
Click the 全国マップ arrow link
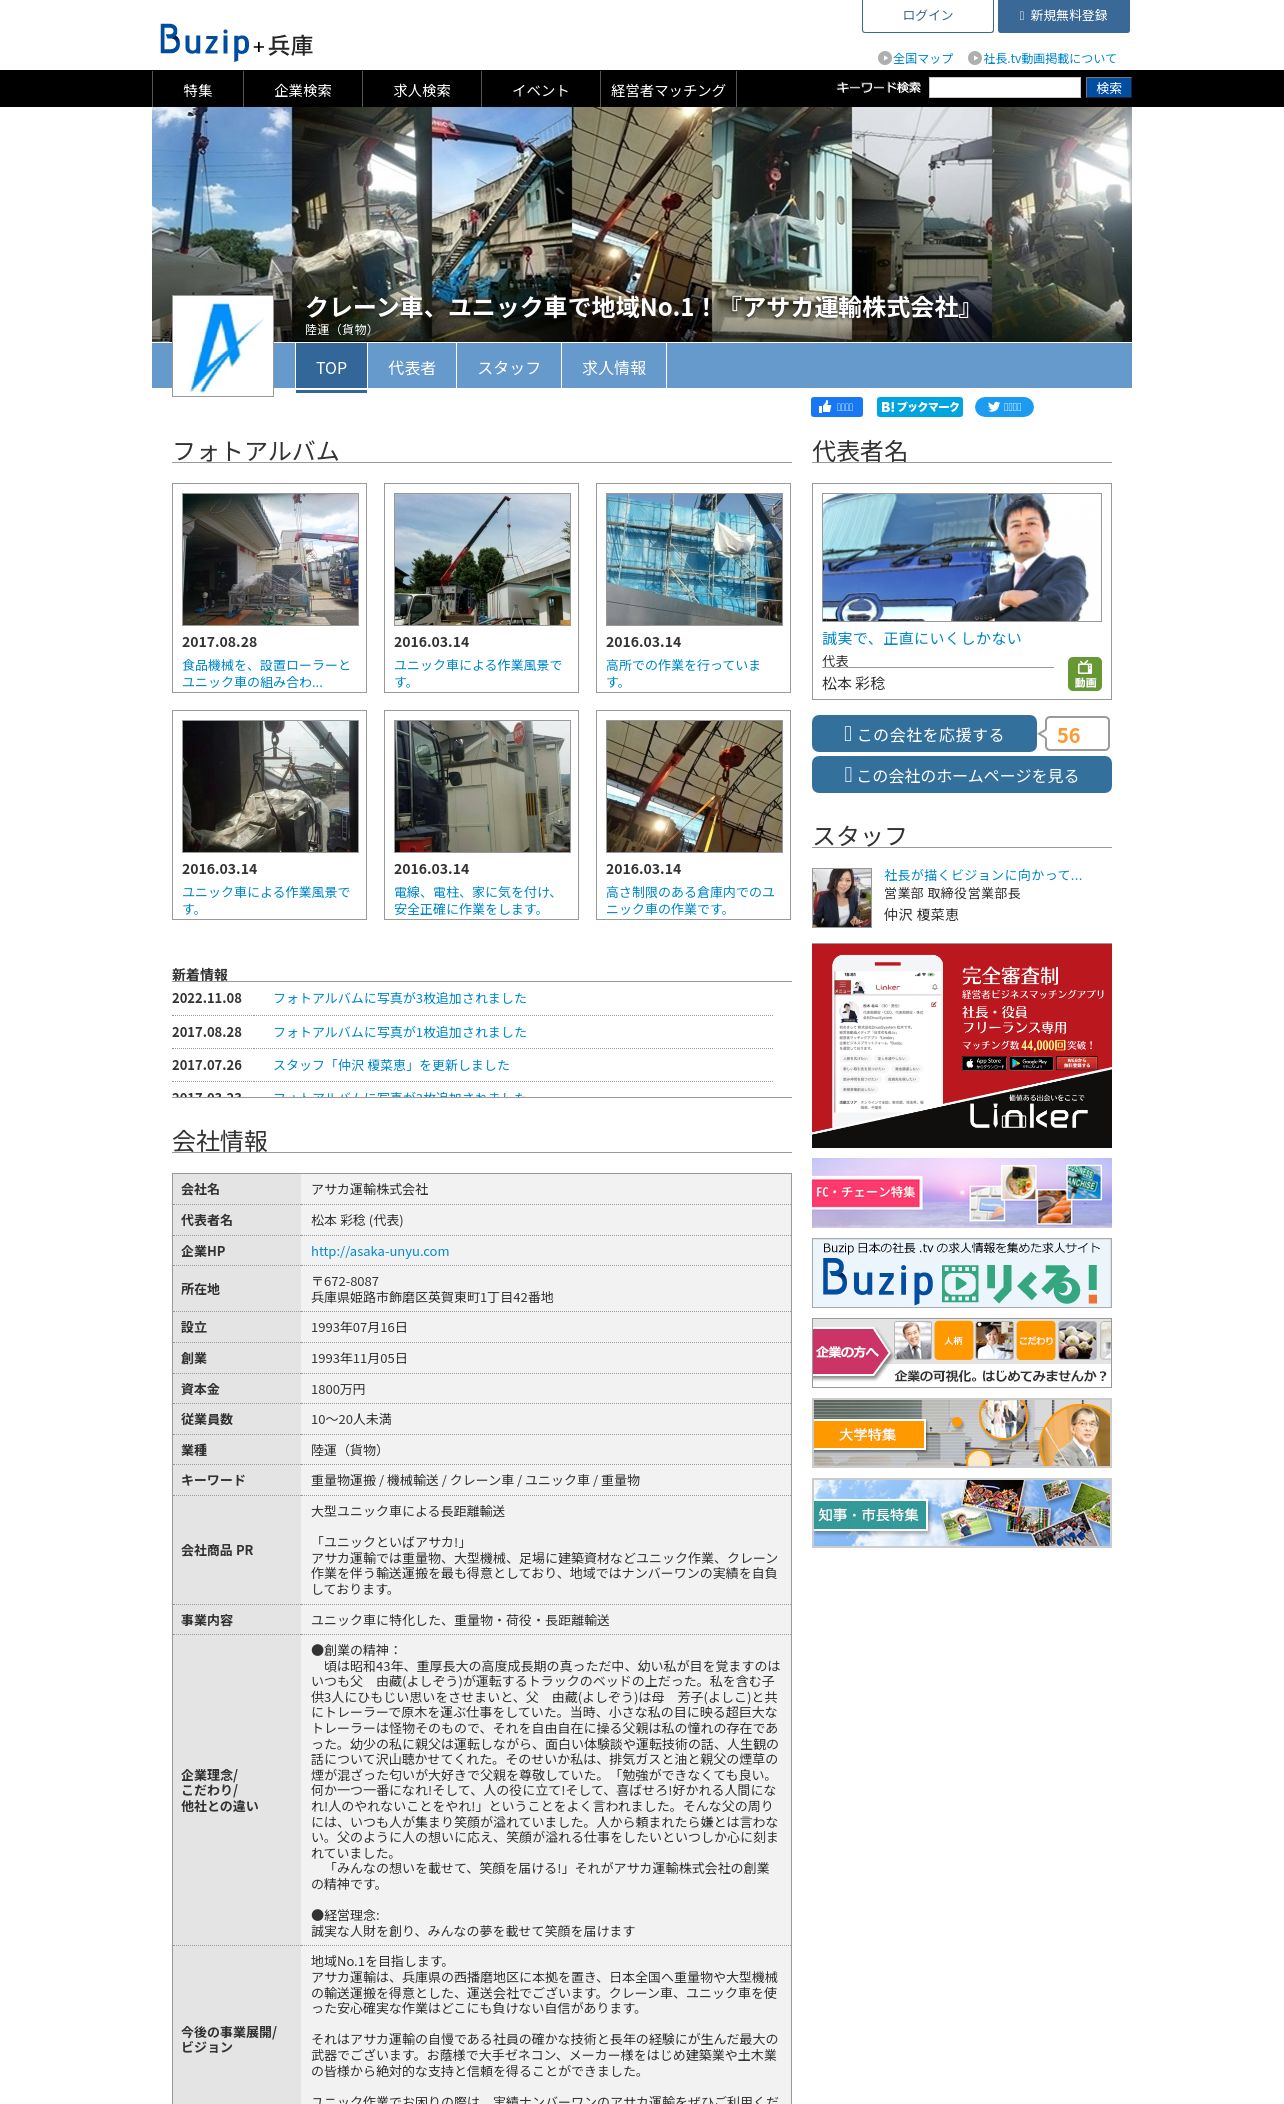[916, 59]
